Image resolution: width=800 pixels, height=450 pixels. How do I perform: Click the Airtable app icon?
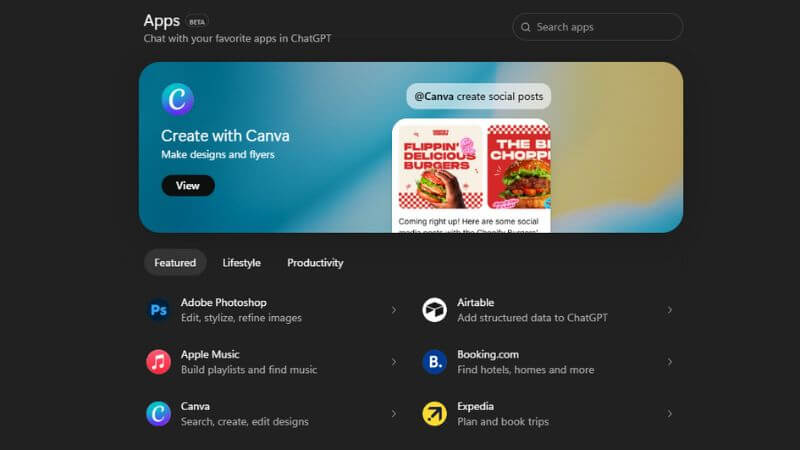[435, 310]
